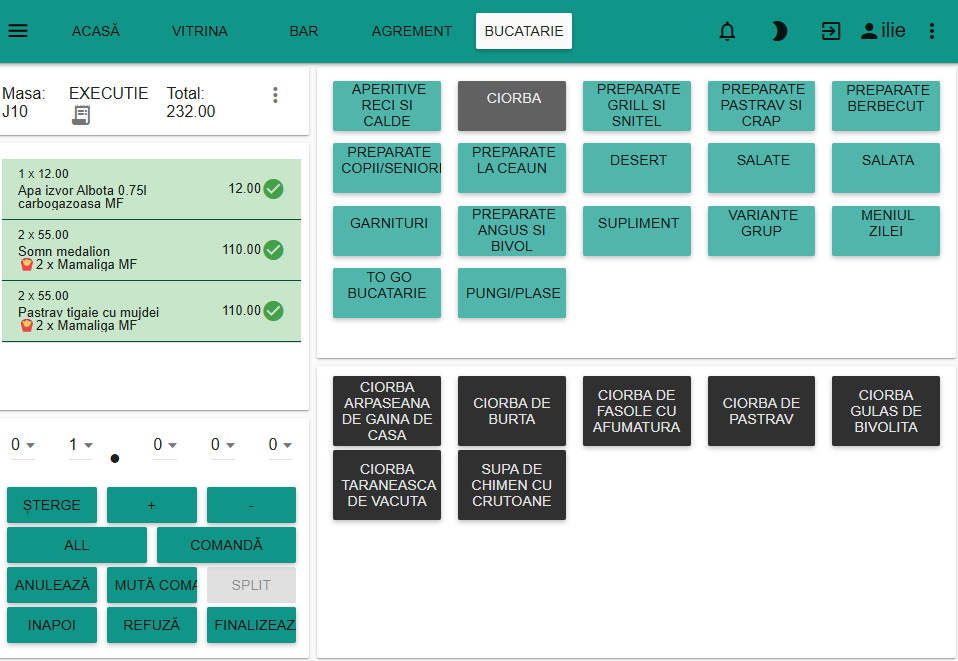Open APERITIVE RECI SI CALDE category
The width and height of the screenshot is (958, 661).
(x=387, y=106)
